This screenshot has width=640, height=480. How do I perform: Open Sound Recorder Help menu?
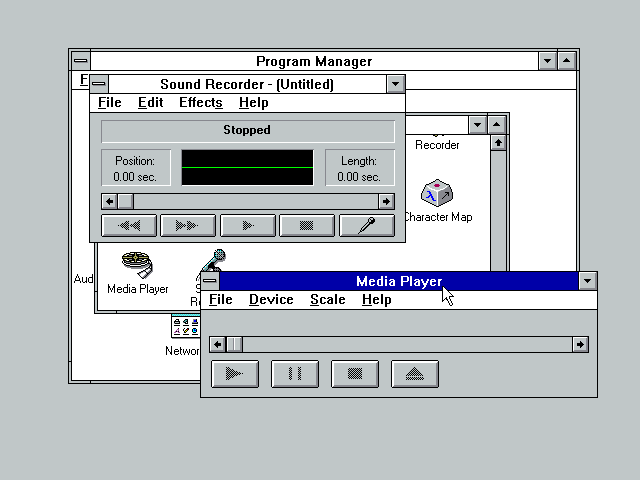click(253, 102)
